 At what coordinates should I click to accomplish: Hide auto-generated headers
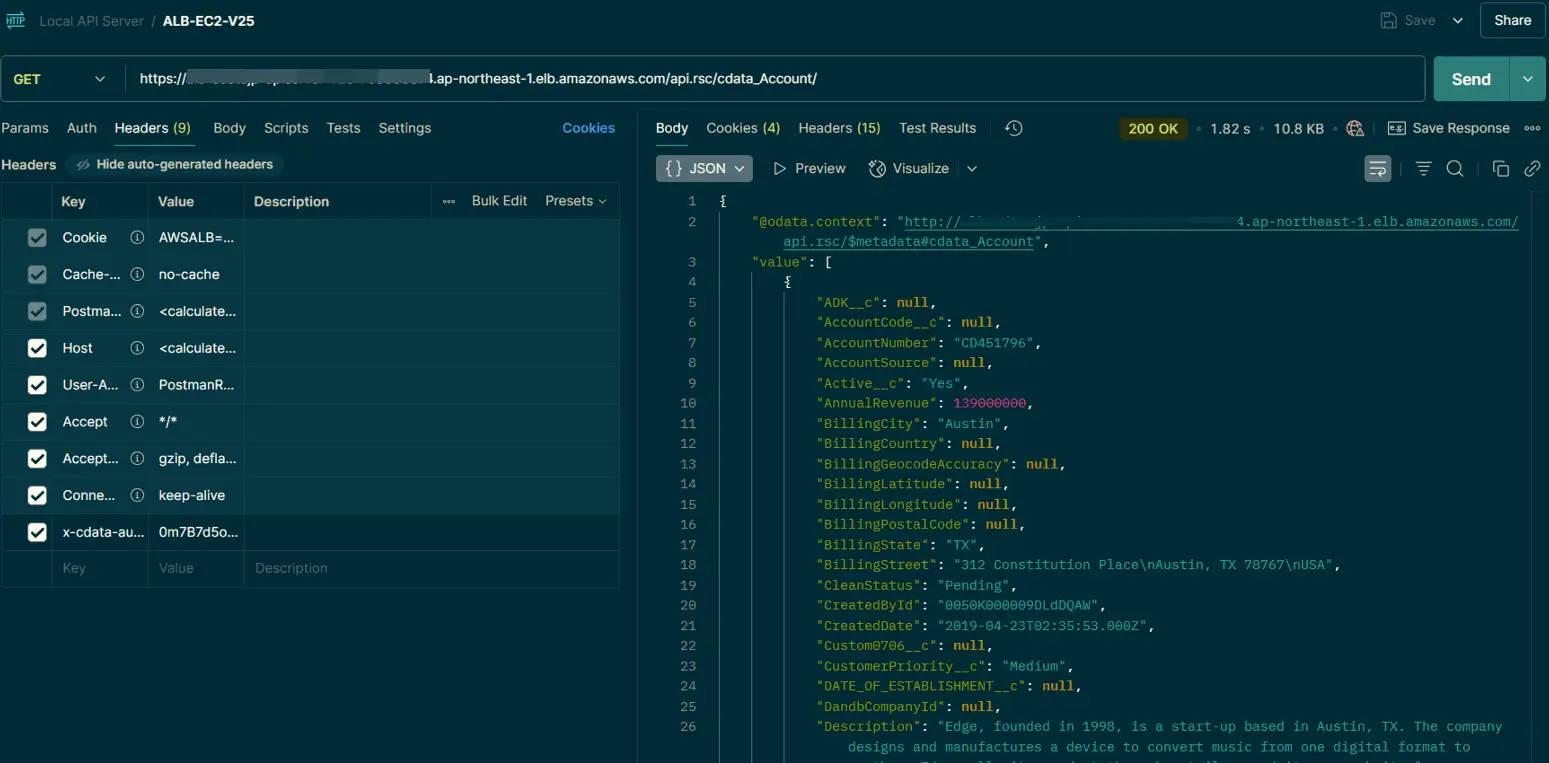point(175,164)
